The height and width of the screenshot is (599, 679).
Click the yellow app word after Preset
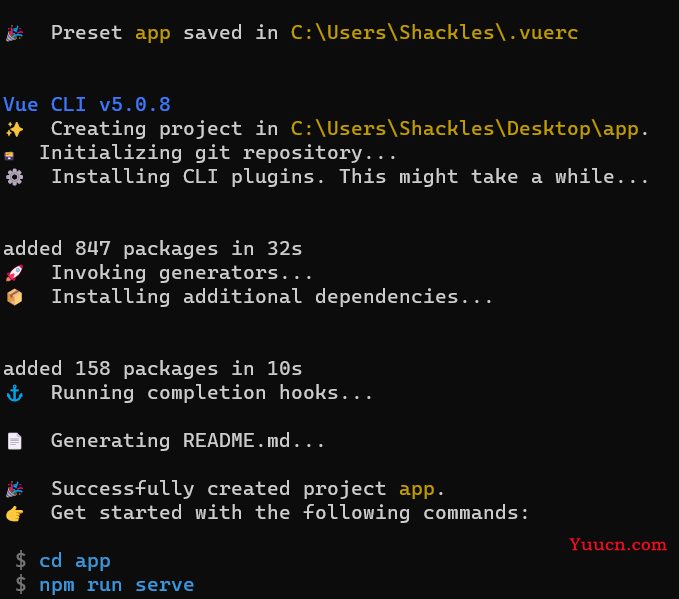click(153, 34)
